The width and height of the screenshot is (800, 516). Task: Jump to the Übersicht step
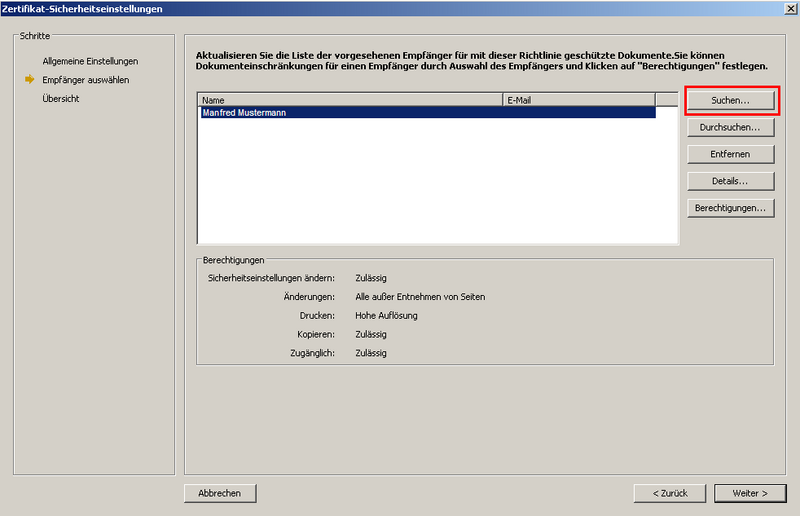tap(61, 99)
